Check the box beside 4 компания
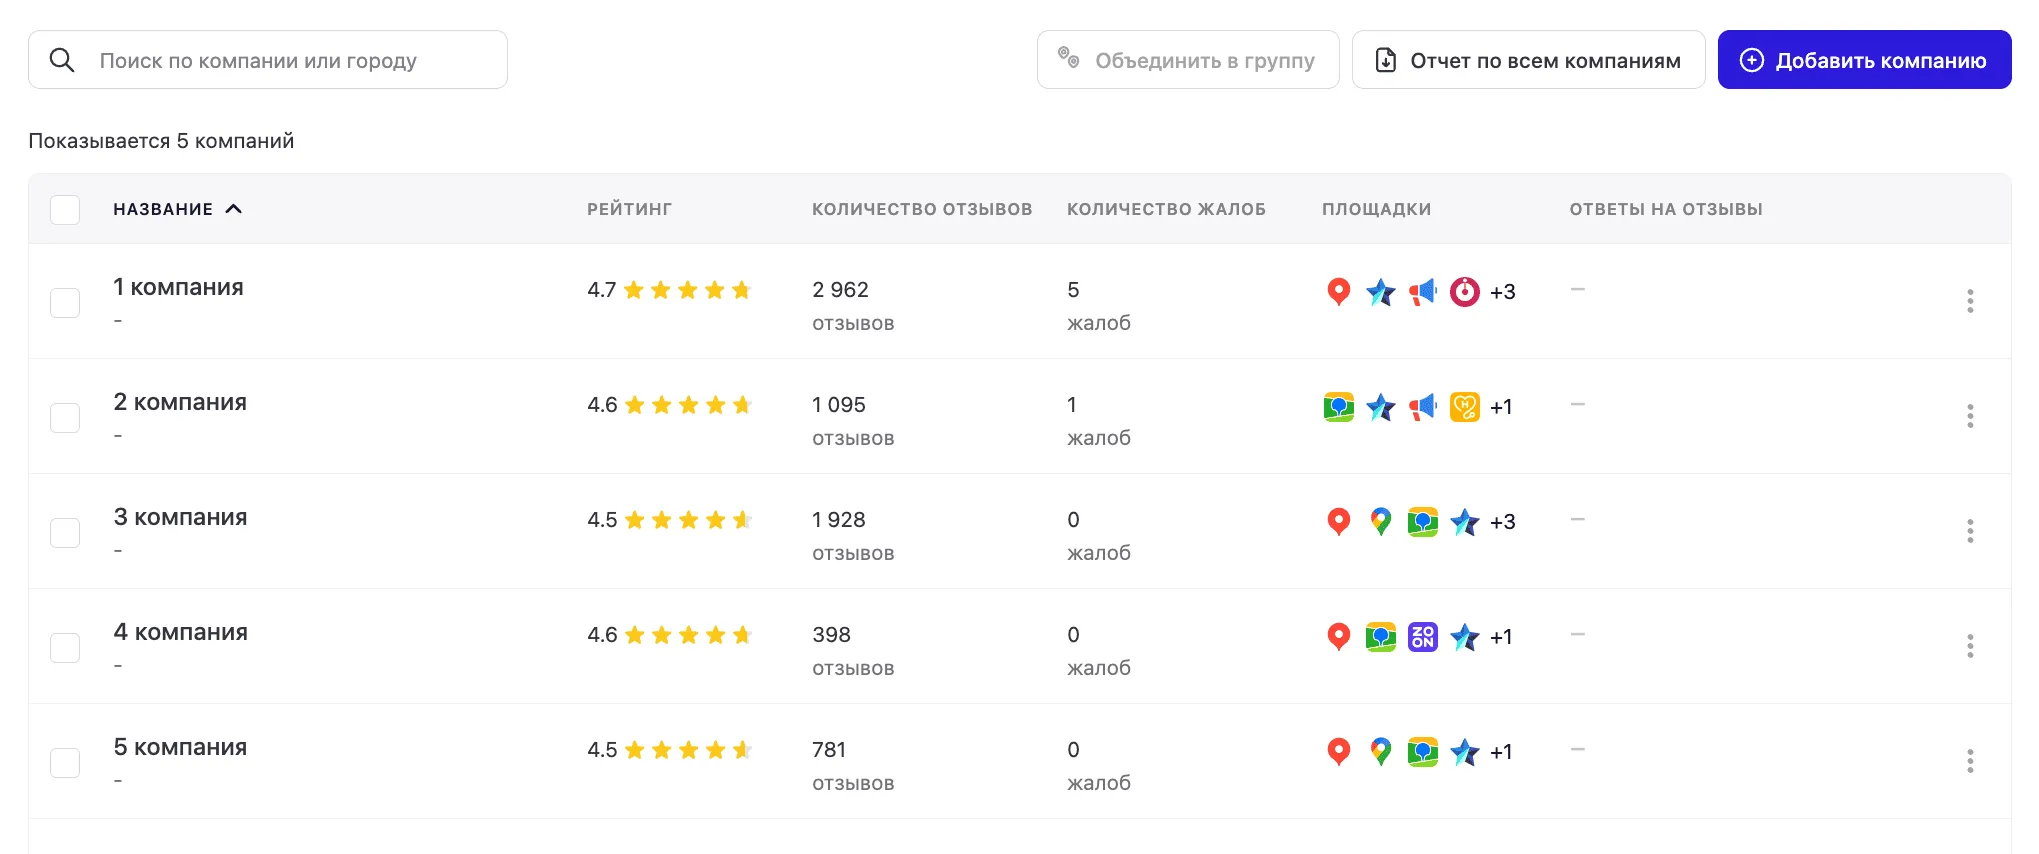The height and width of the screenshot is (854, 2039). point(65,647)
